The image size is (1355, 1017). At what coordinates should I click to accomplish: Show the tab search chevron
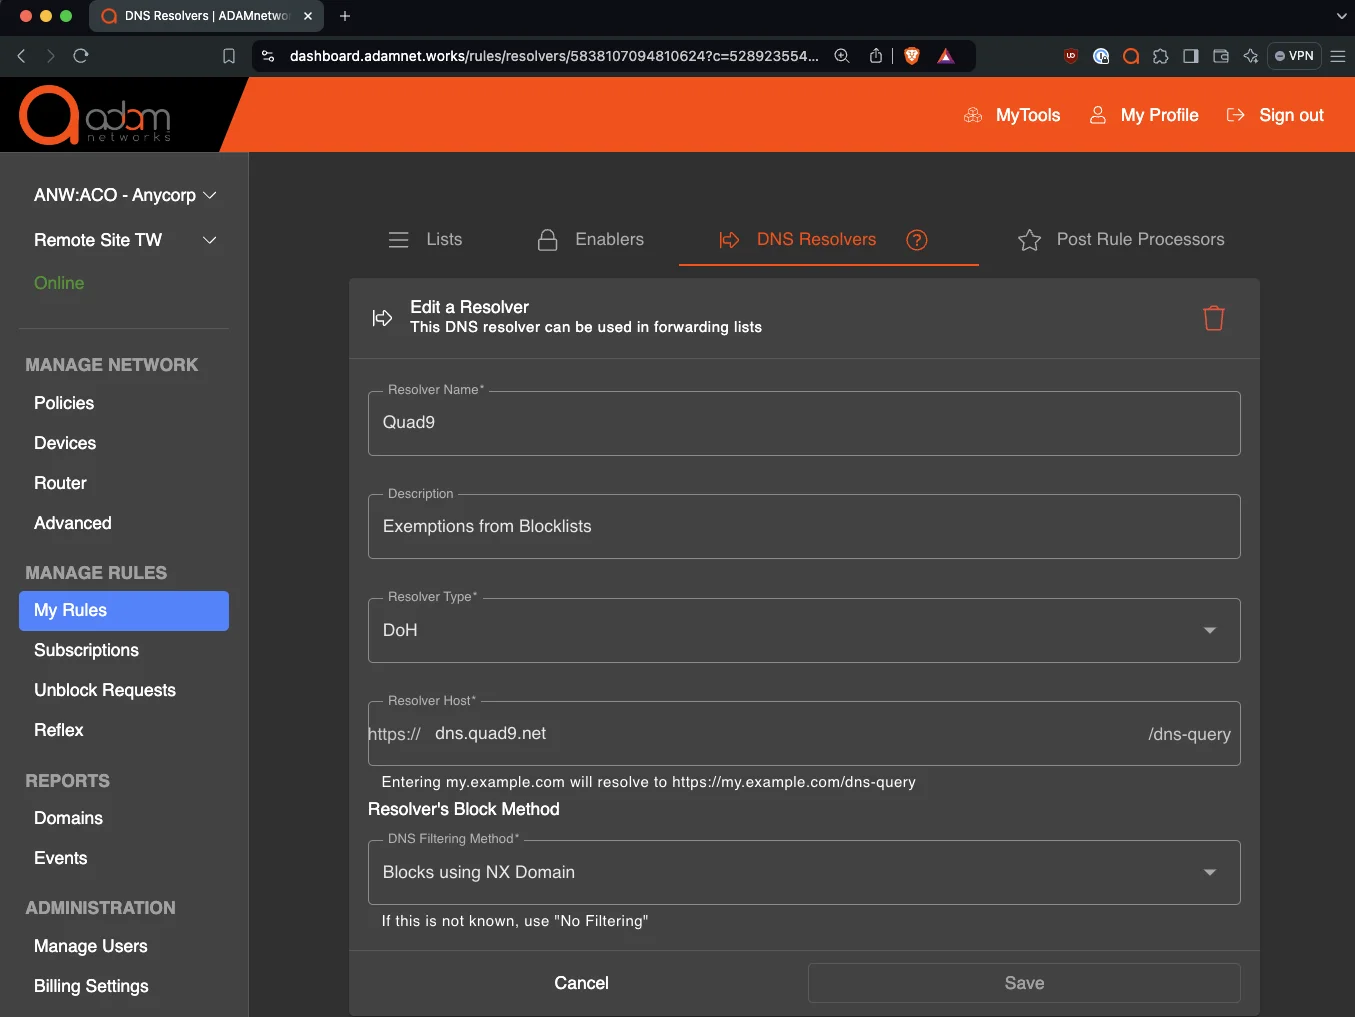[x=1341, y=16]
